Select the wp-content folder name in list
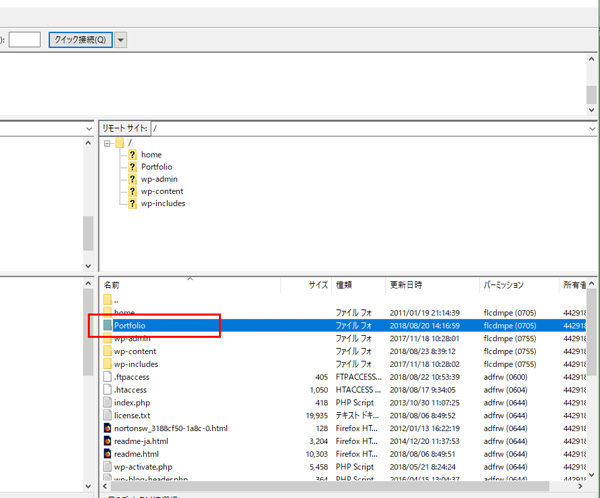 pos(135,351)
